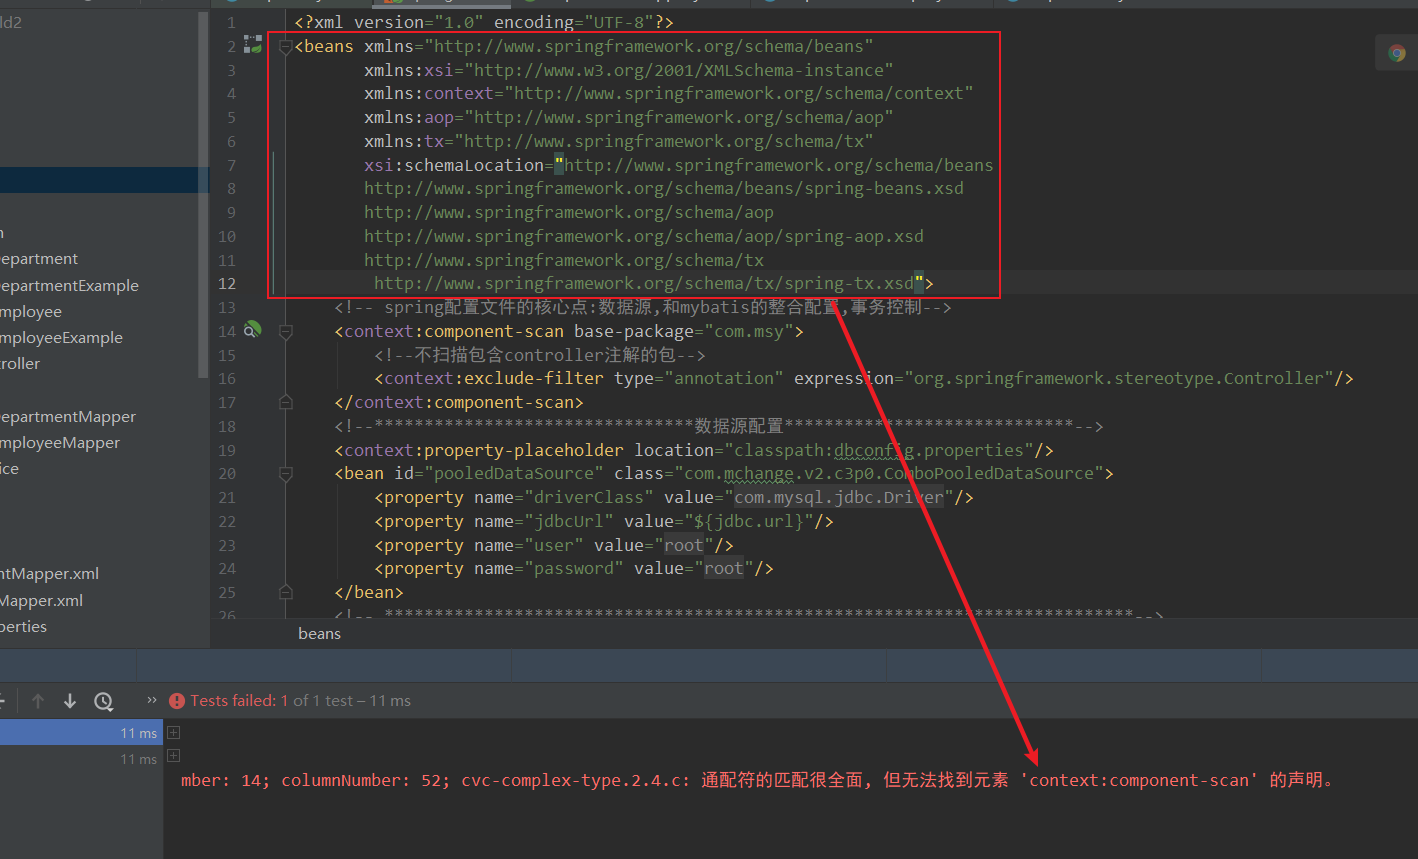
Task: Go to next failed test arrow
Action: point(70,701)
